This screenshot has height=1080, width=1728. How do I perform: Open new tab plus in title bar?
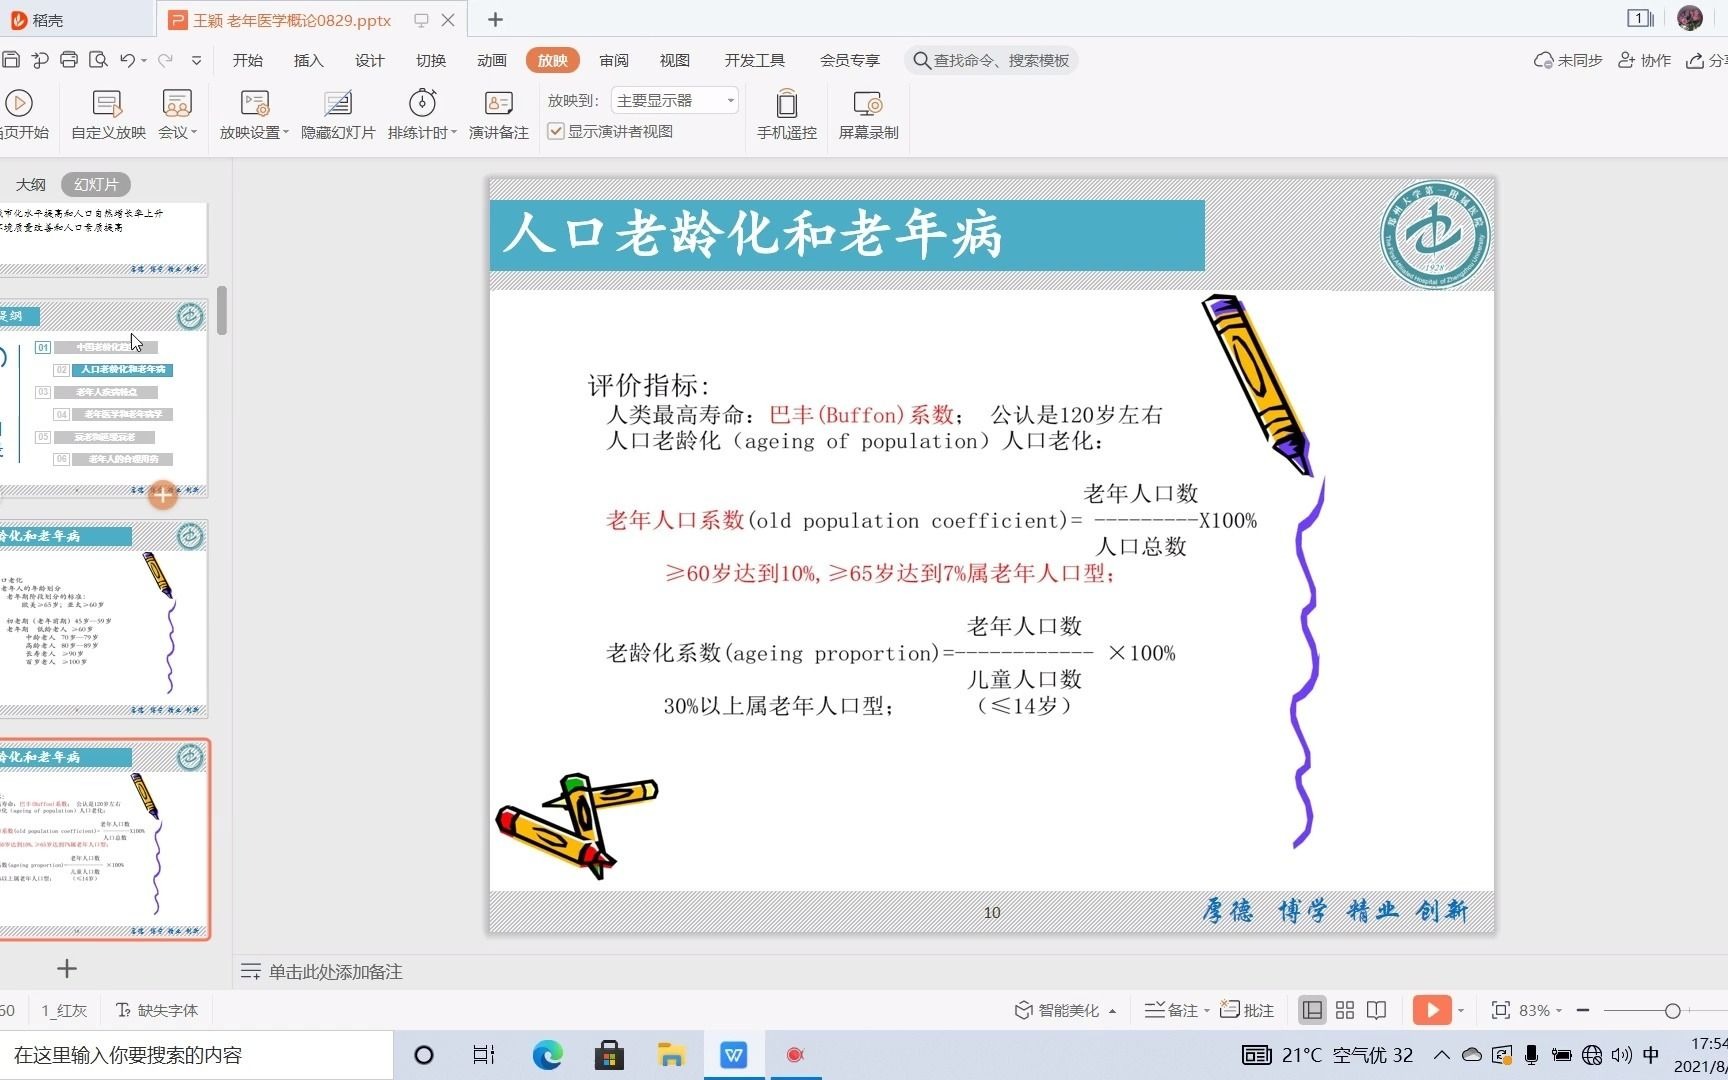coord(495,19)
